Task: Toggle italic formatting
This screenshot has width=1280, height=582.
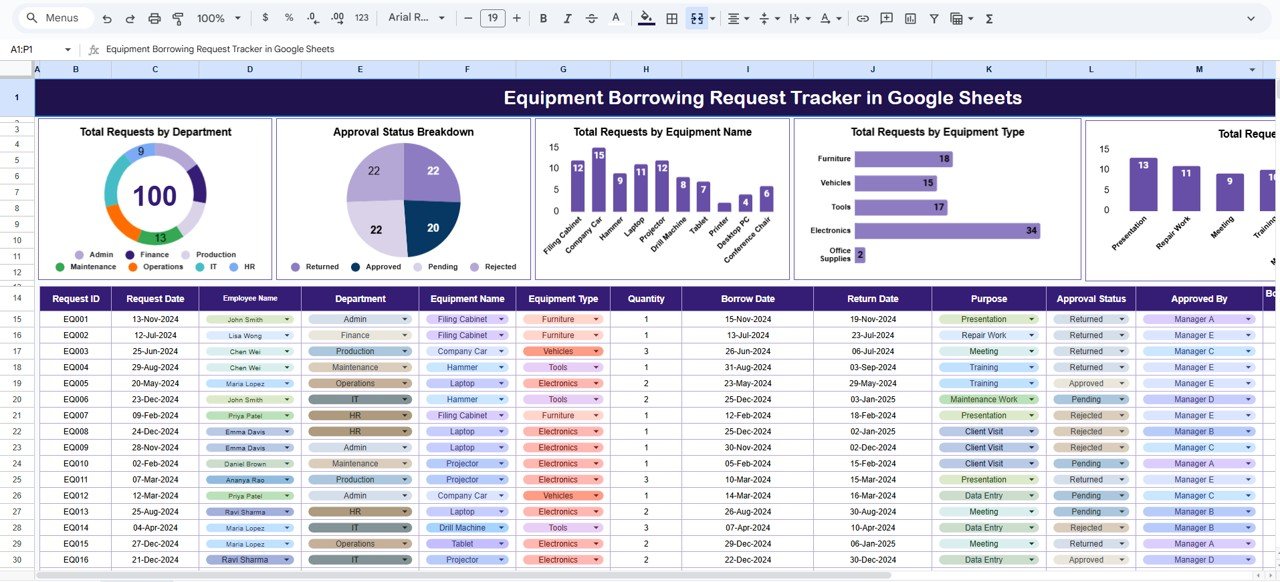Action: 566,18
